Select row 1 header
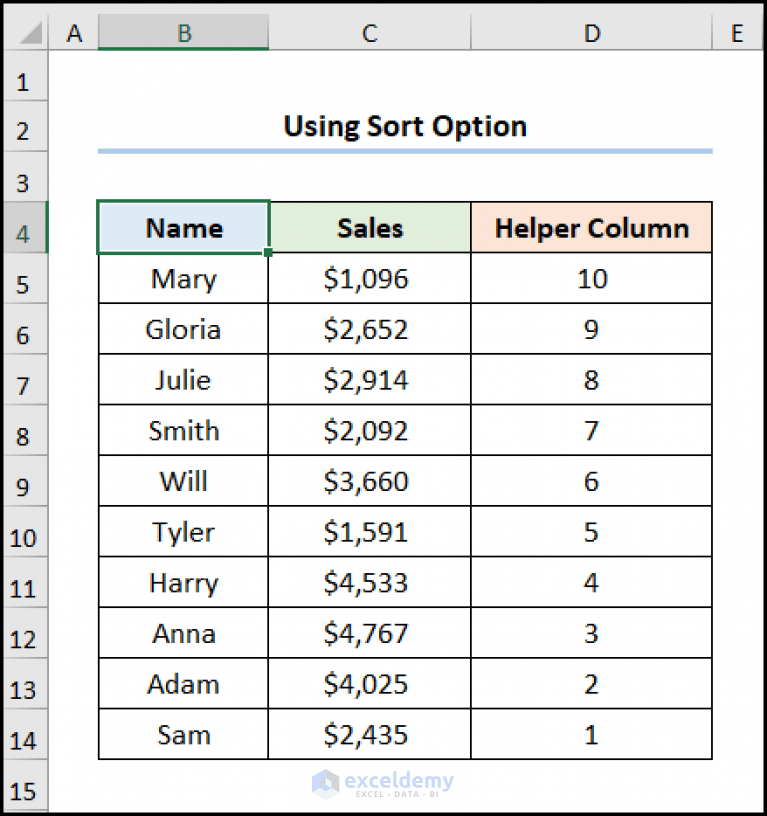This screenshot has width=767, height=816. [x=25, y=79]
